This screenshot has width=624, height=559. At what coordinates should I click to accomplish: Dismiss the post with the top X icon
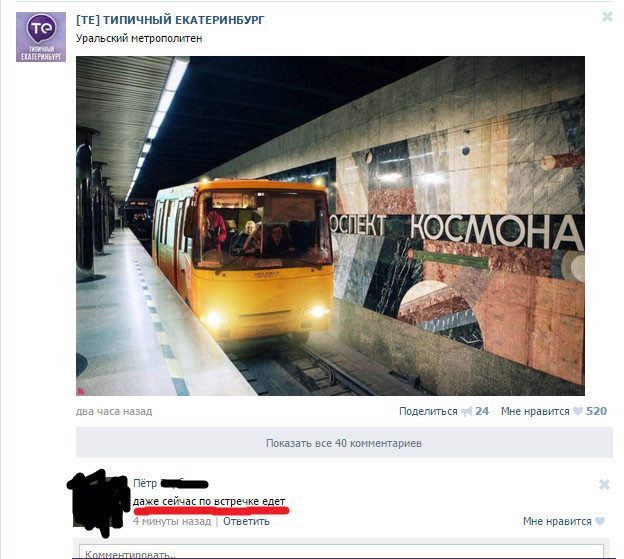click(x=607, y=17)
